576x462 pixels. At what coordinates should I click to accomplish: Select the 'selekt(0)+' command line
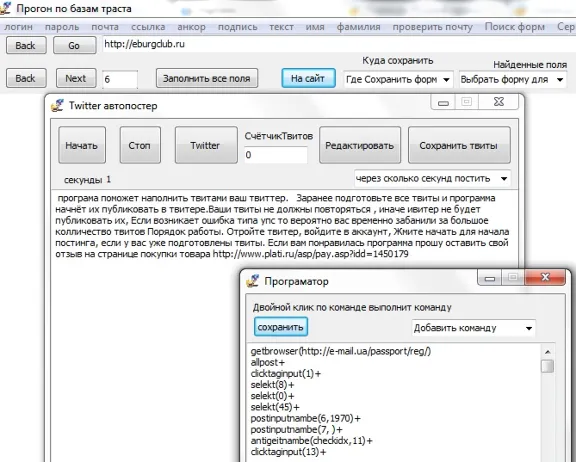[x=273, y=396]
